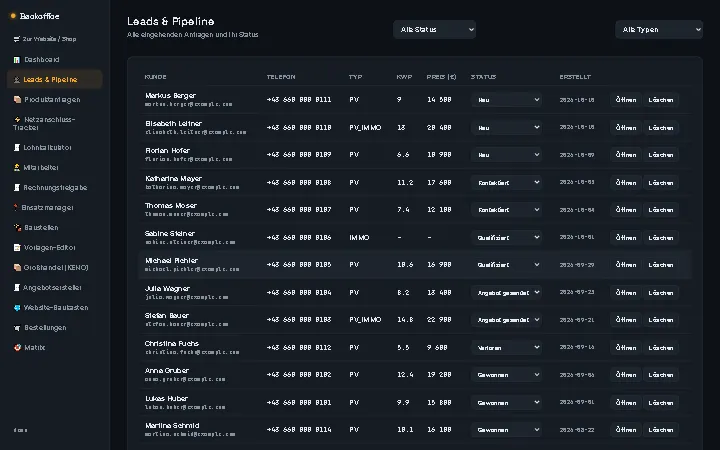Click the Leads & Pipeline sidebar icon
The height and width of the screenshot is (450, 720).
point(17,80)
